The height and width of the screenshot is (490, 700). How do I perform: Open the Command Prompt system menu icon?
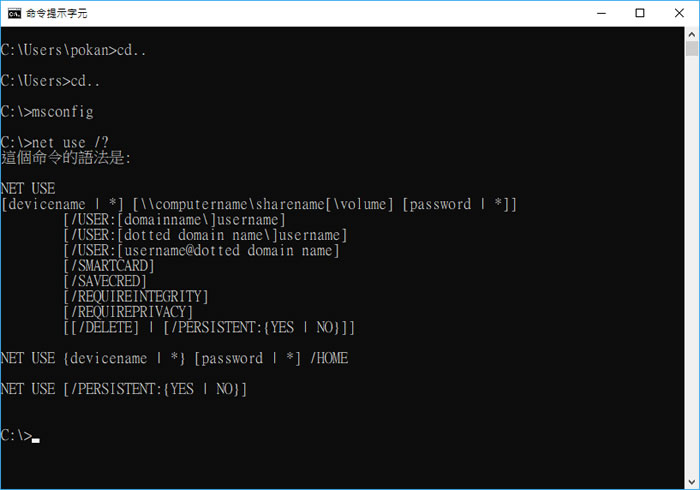[x=14, y=13]
